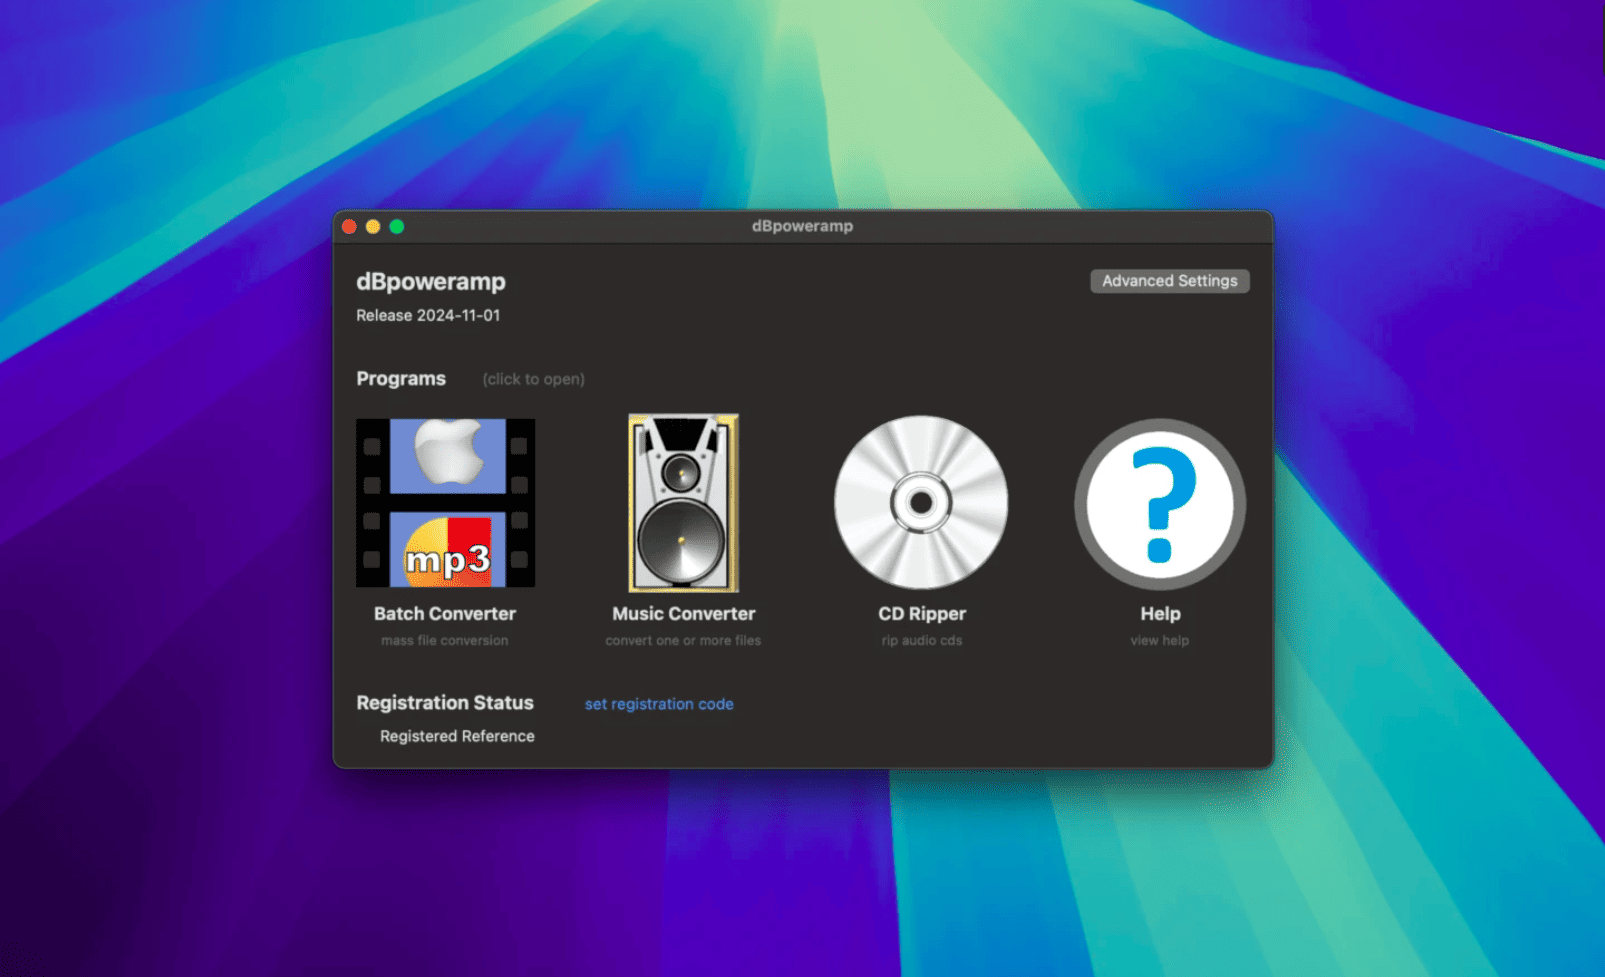Click the 'view help' caption
1605x977 pixels.
pyautogui.click(x=1160, y=641)
